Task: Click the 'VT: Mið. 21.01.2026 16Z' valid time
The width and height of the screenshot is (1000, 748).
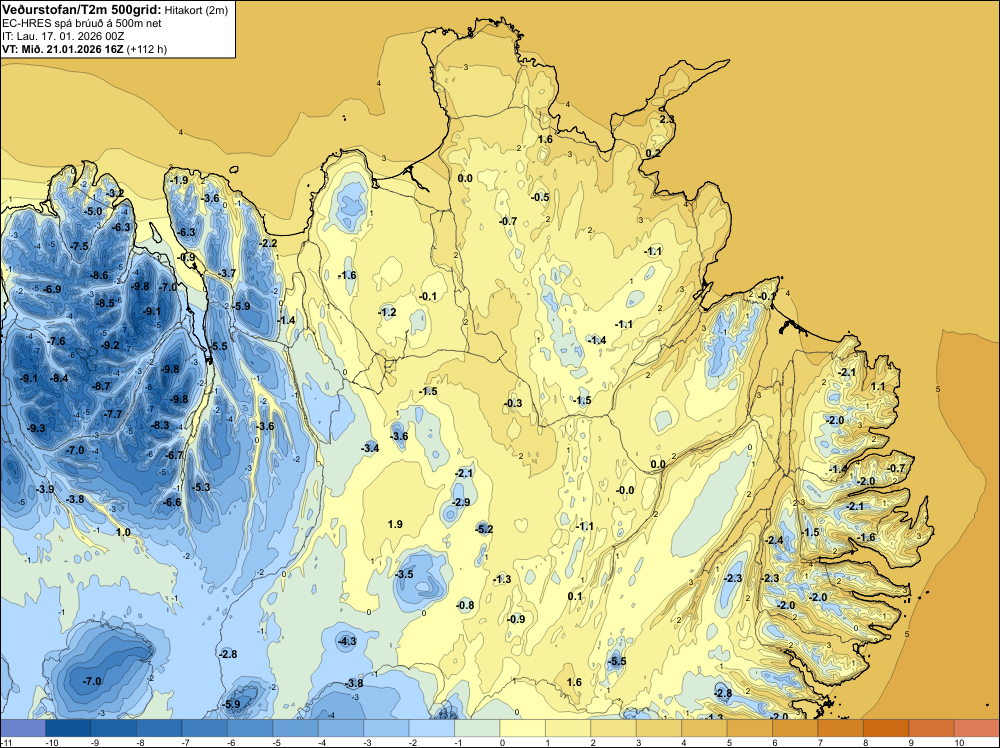Action: pos(62,49)
